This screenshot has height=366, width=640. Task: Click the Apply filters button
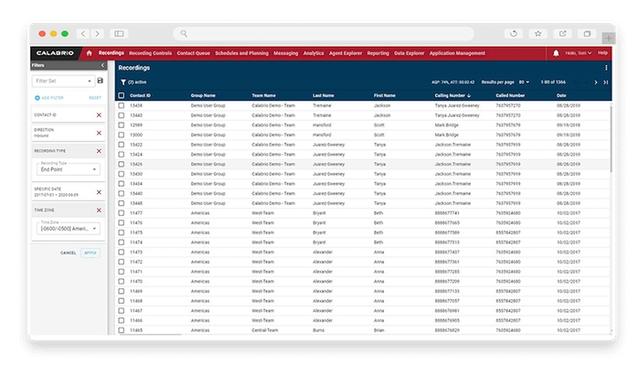90,253
